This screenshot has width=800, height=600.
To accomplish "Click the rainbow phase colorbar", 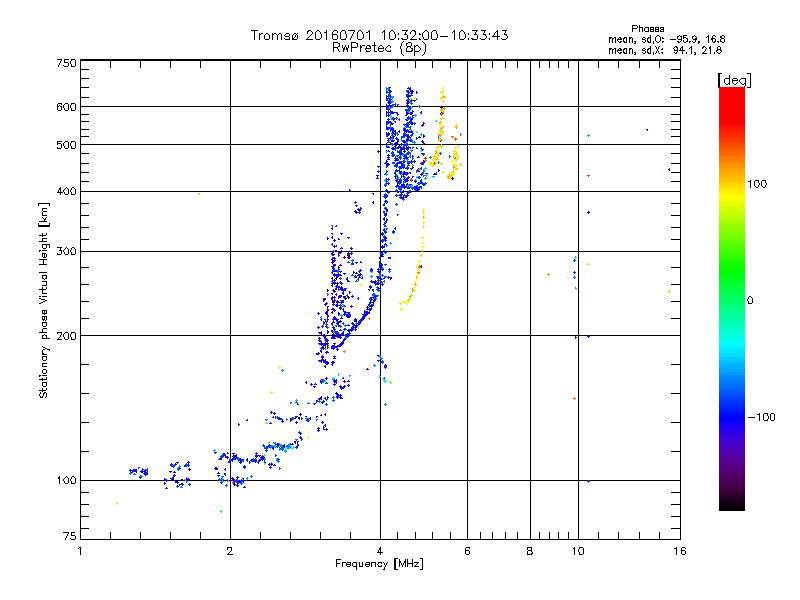I will [732, 298].
